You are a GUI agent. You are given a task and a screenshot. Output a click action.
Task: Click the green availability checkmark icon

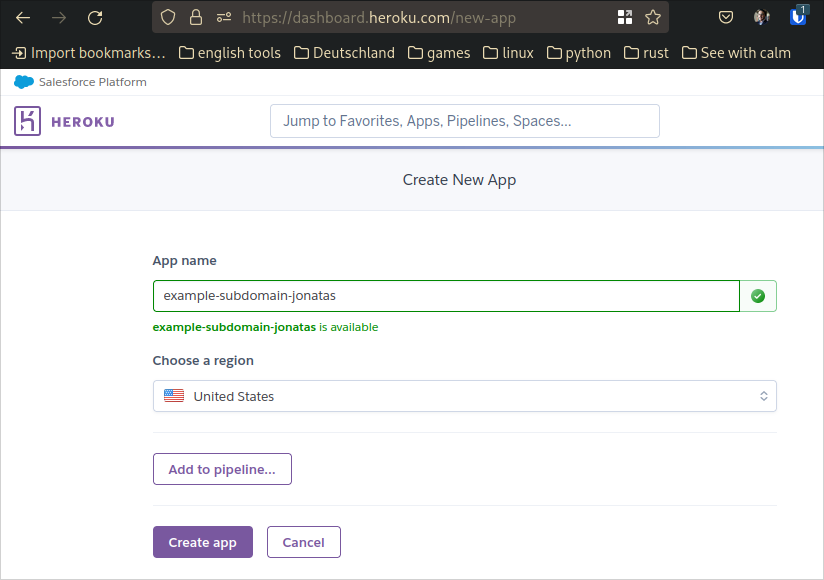758,296
